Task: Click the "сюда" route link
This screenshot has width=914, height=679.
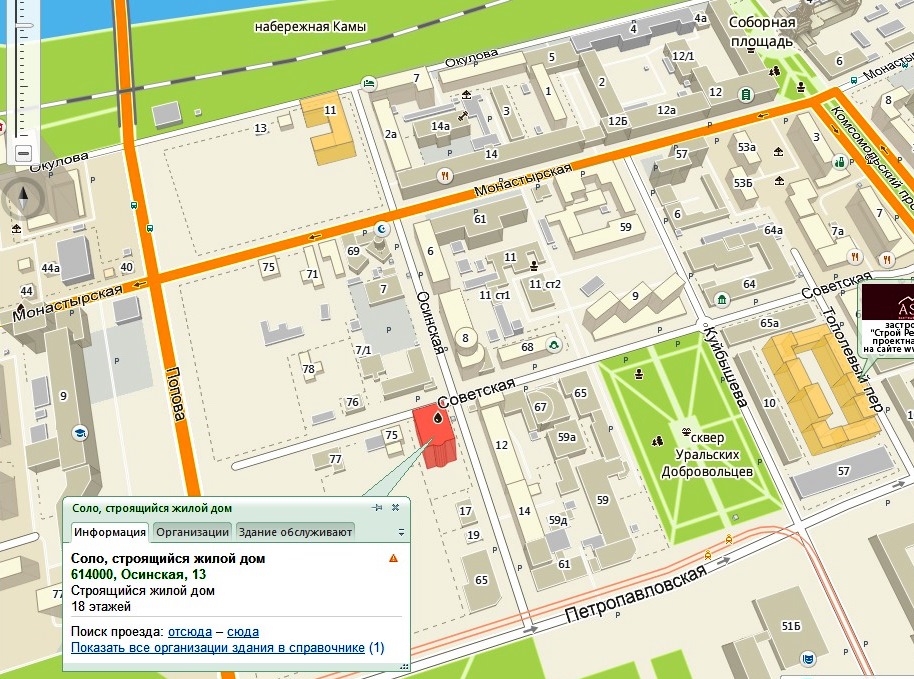Action: (243, 632)
